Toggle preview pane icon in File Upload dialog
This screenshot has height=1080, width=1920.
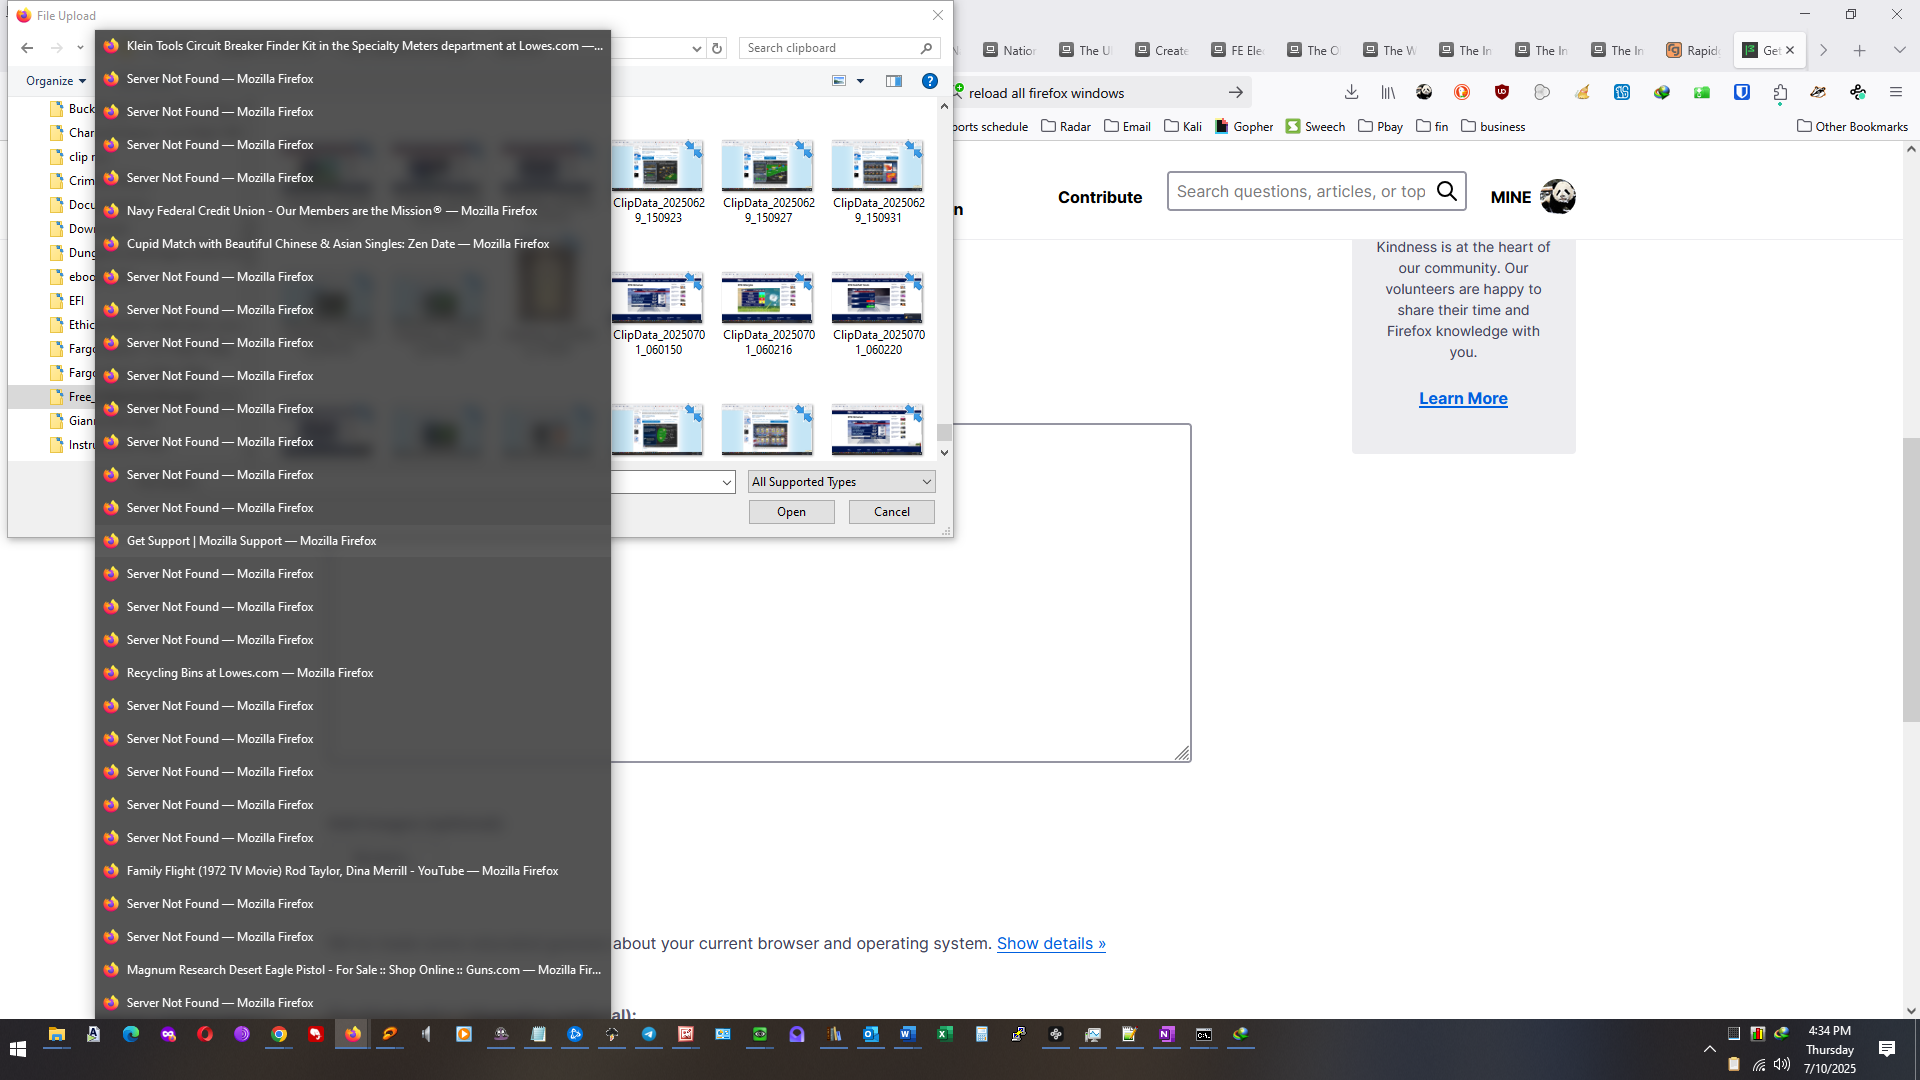pos(894,81)
